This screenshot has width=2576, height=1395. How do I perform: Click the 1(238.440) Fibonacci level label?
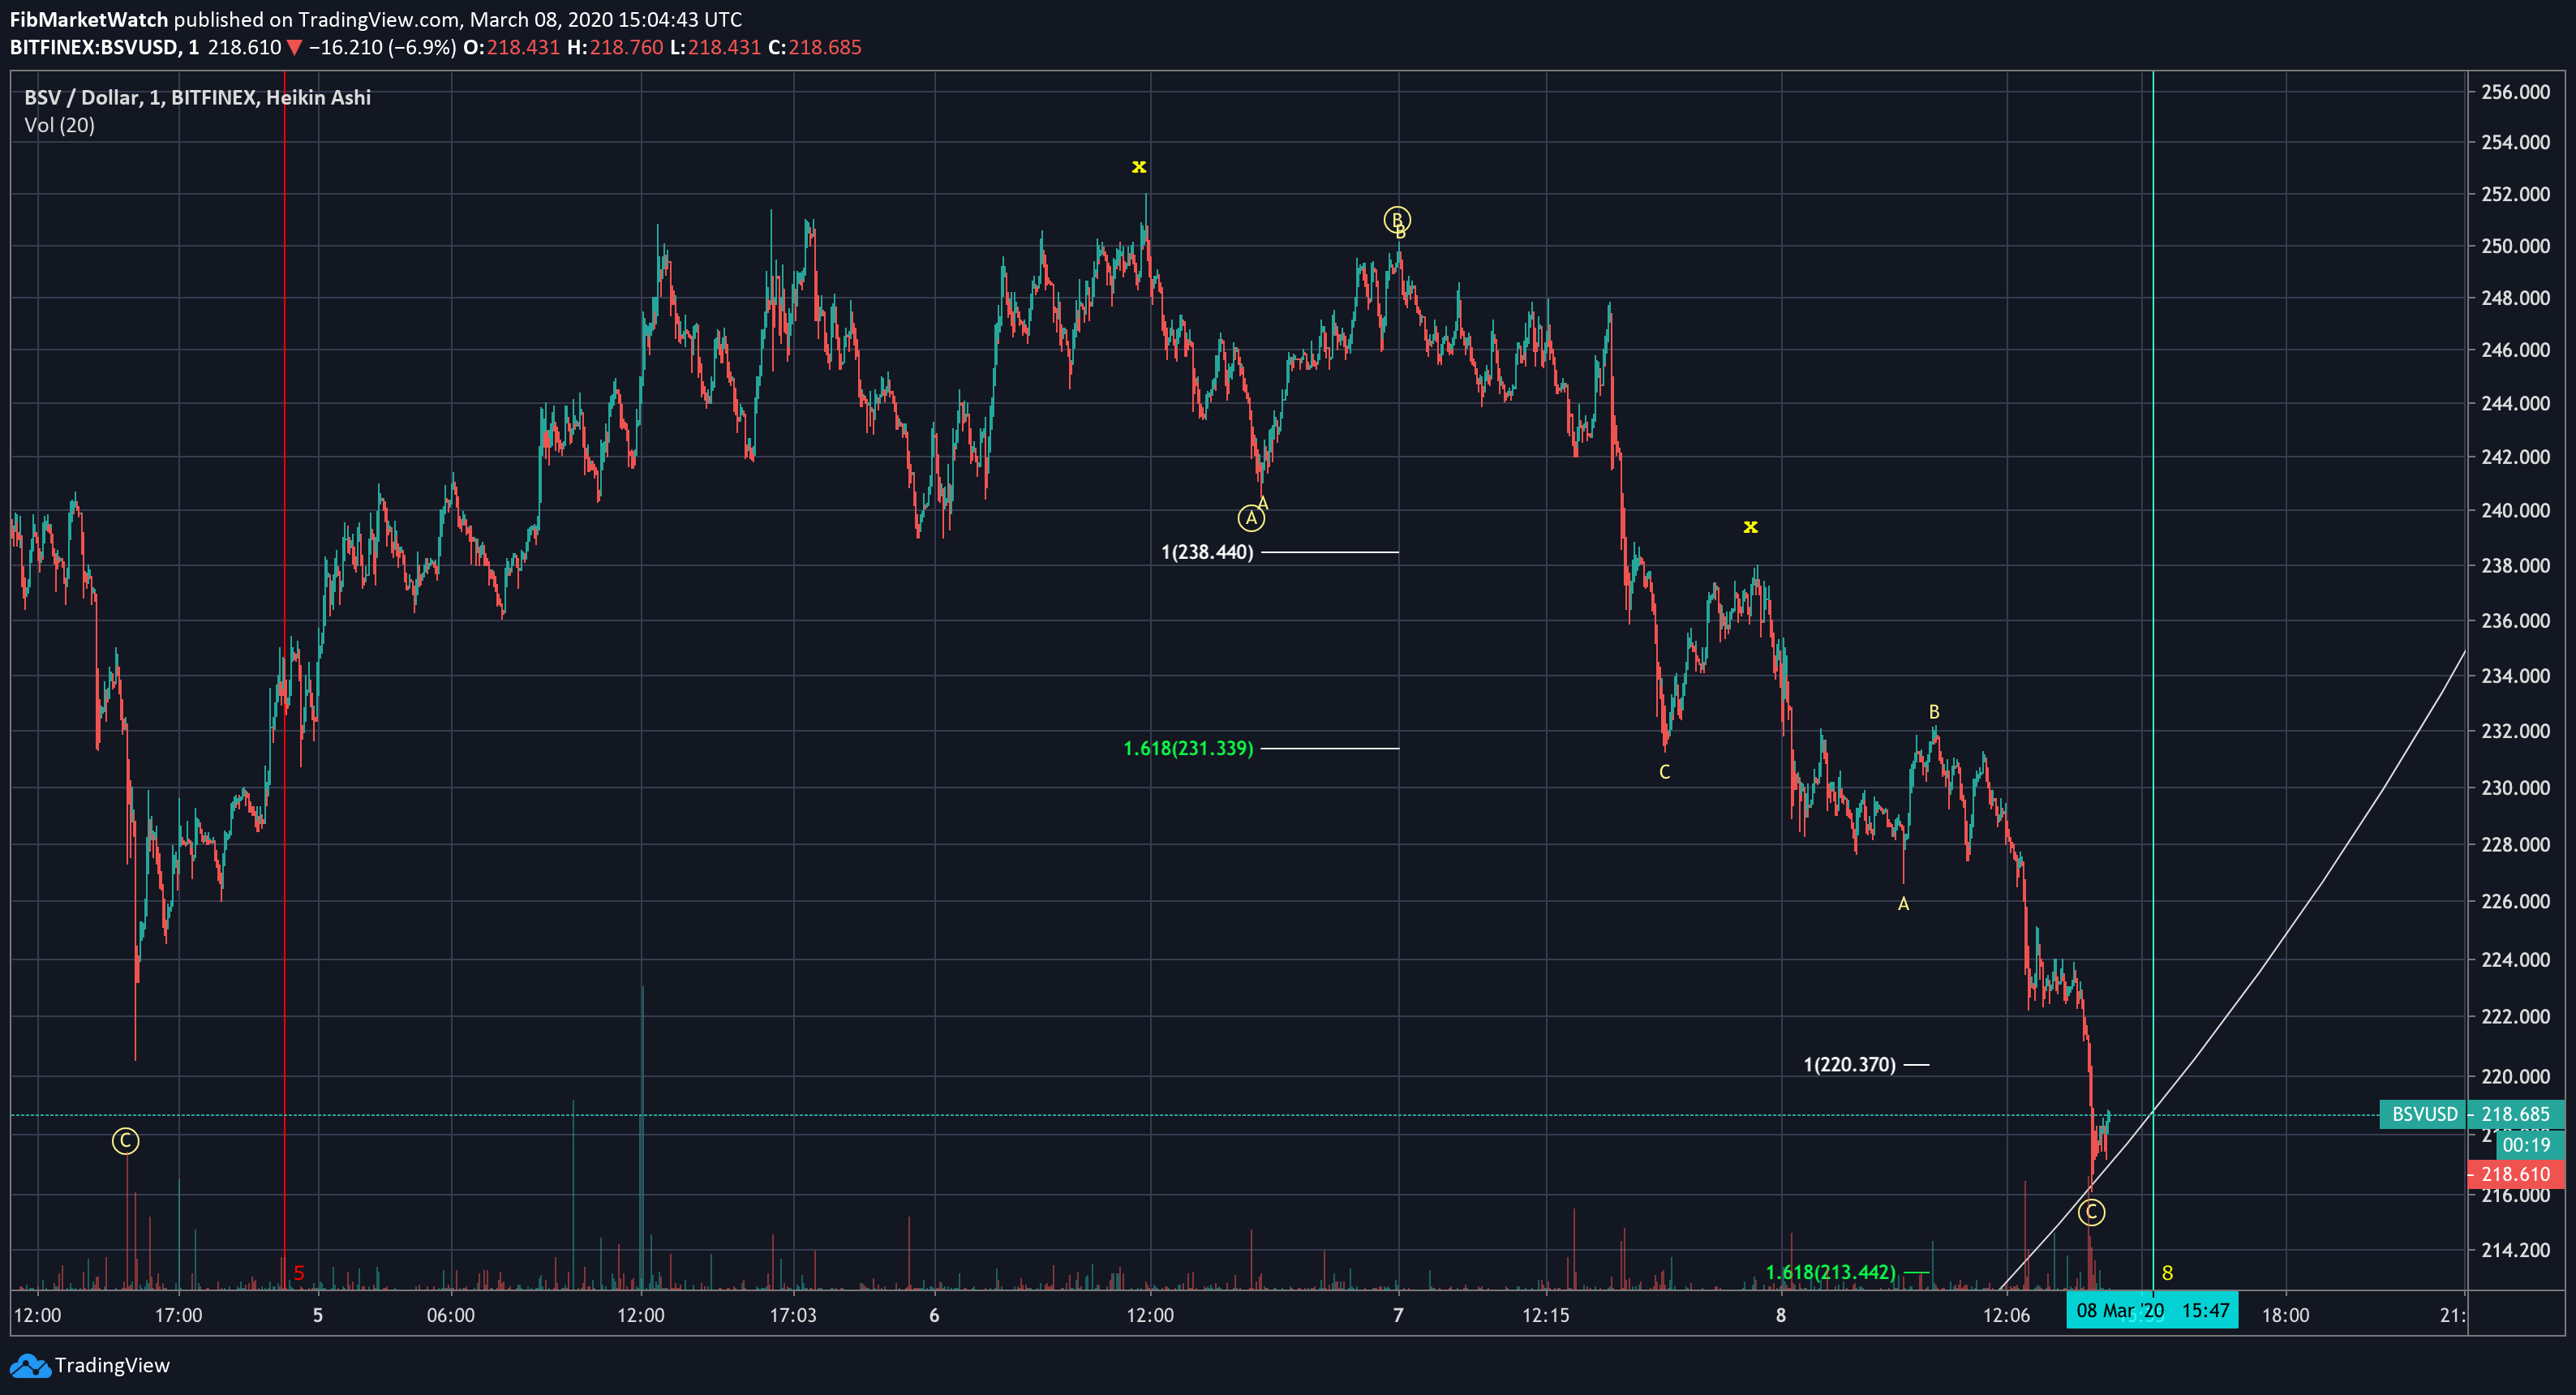pyautogui.click(x=1207, y=552)
